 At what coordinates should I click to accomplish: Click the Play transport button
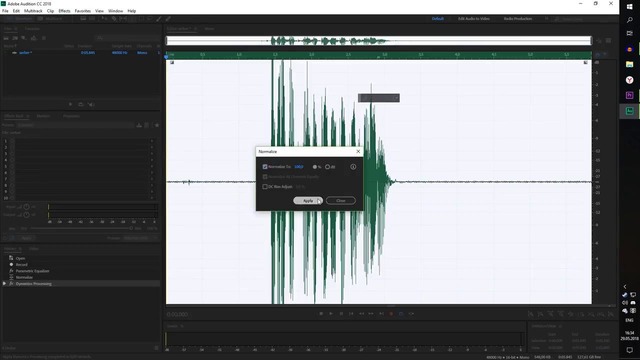(331, 313)
